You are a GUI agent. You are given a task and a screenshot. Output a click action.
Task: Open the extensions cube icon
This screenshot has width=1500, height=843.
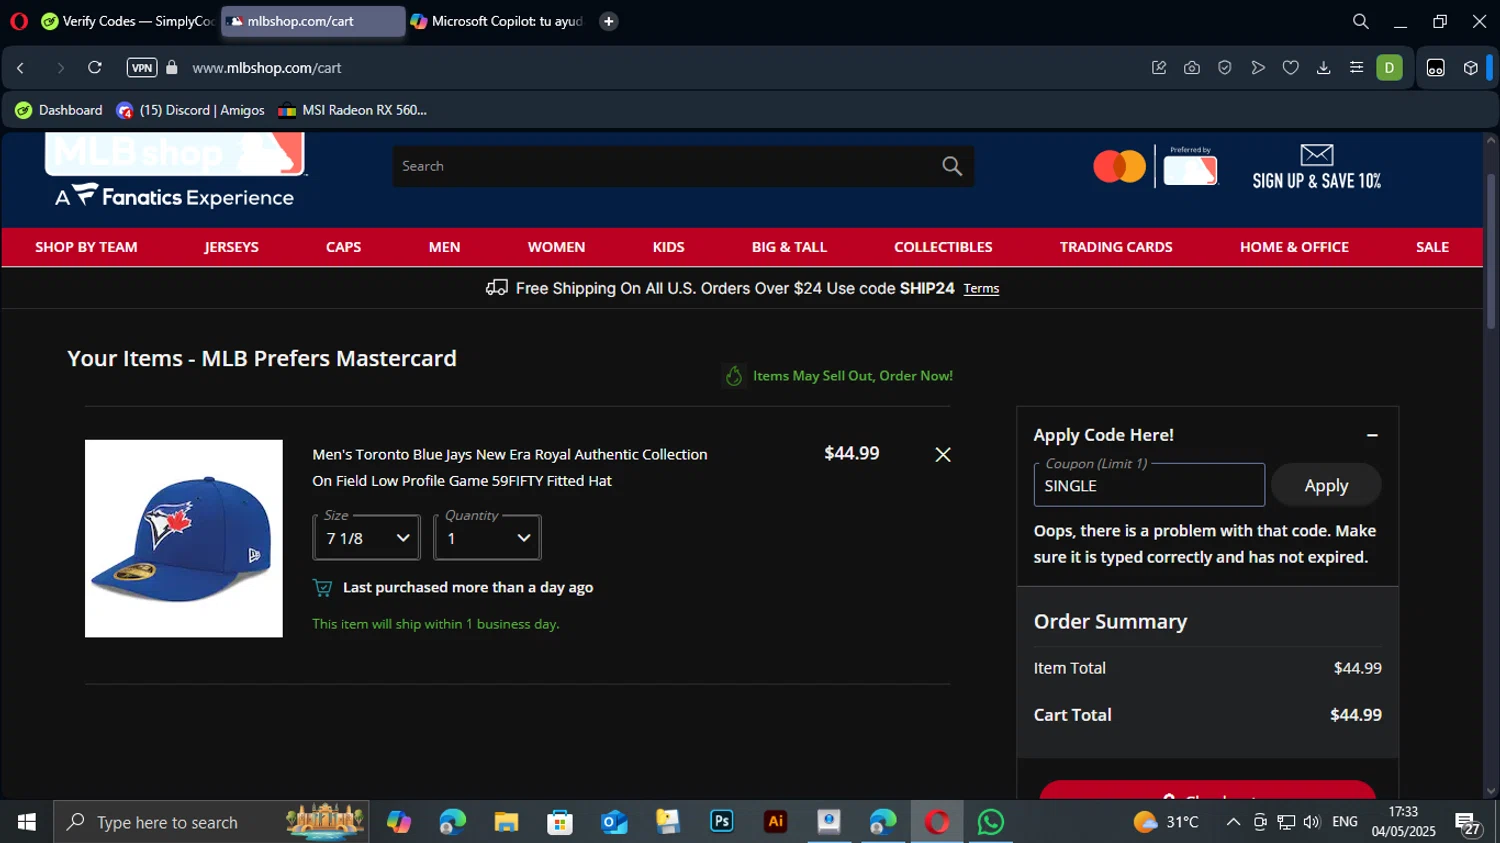coord(1470,68)
